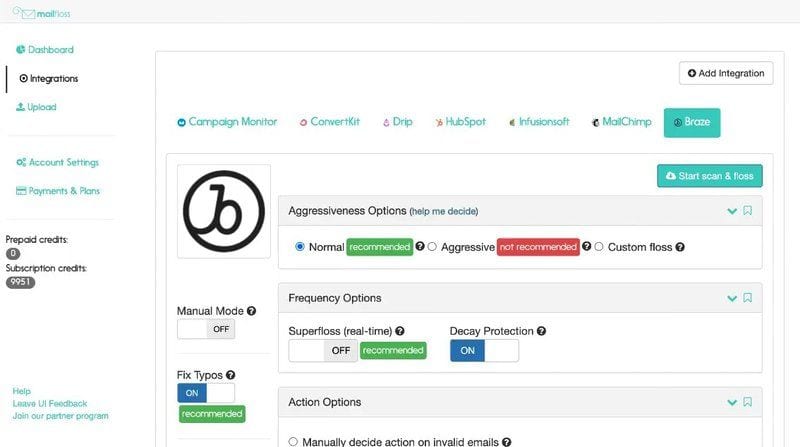The width and height of the screenshot is (800, 447).
Task: Click the help icon beside Aggressive not recommended
Action: [x=587, y=246]
